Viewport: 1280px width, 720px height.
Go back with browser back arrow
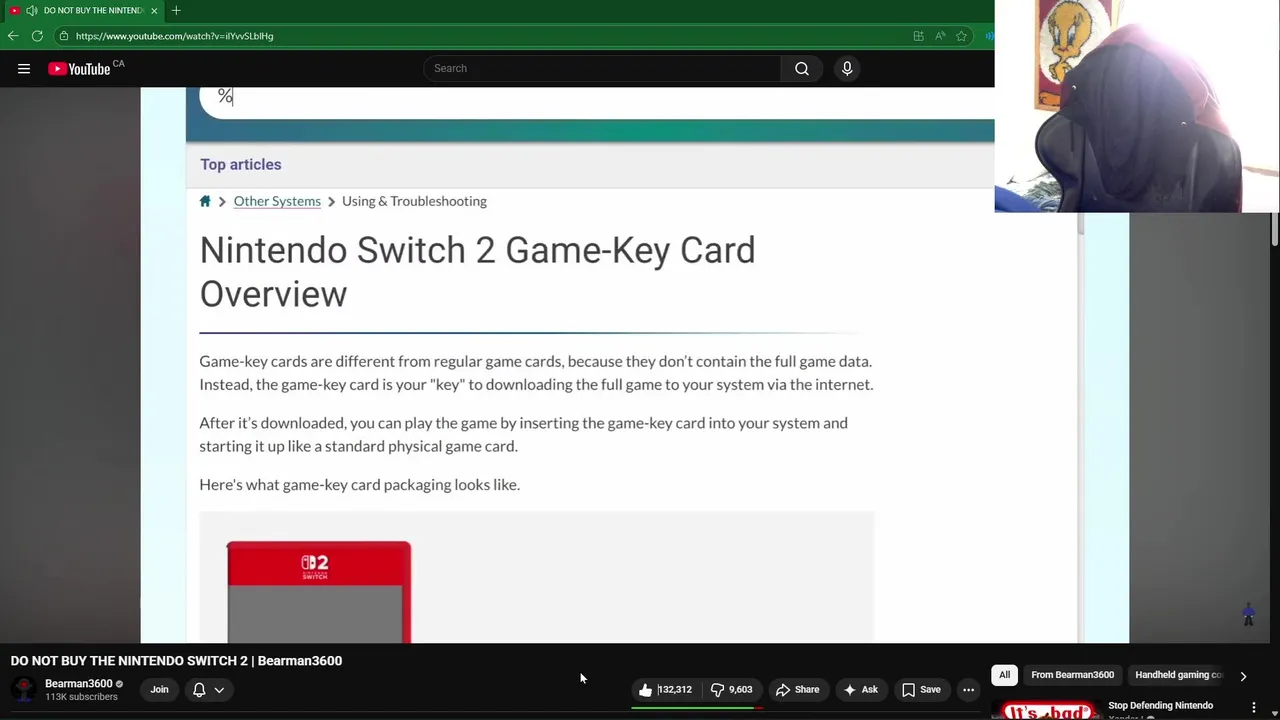pos(13,36)
